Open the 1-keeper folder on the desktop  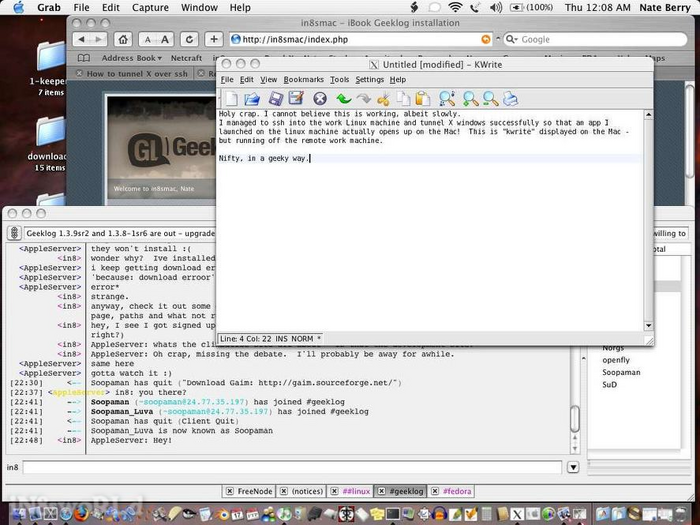(x=50, y=55)
